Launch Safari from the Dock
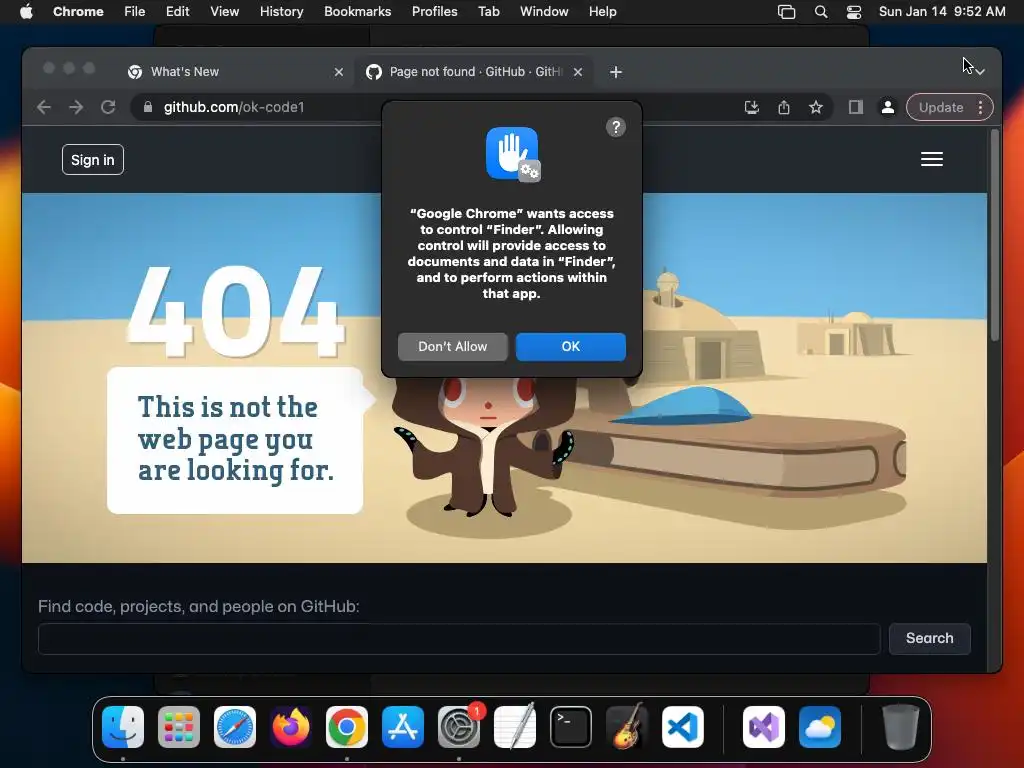1024x768 pixels. [x=234, y=727]
